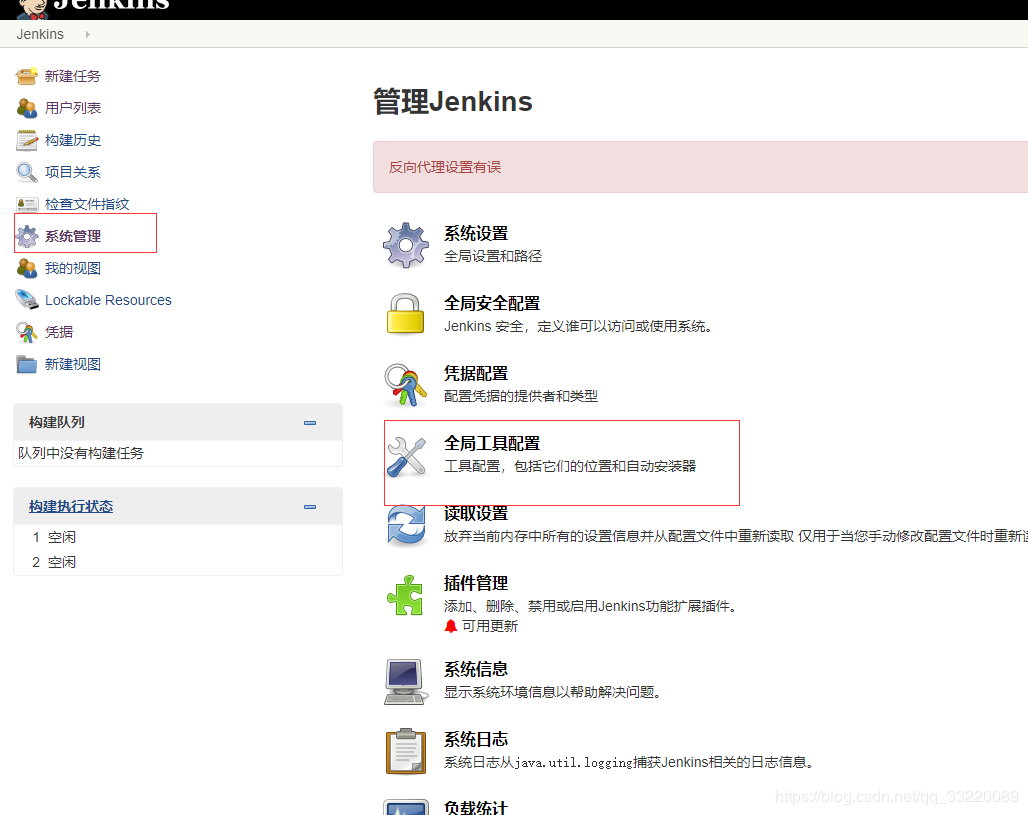
Task: Click the 读取设置 refresh arrows icon
Action: point(406,526)
